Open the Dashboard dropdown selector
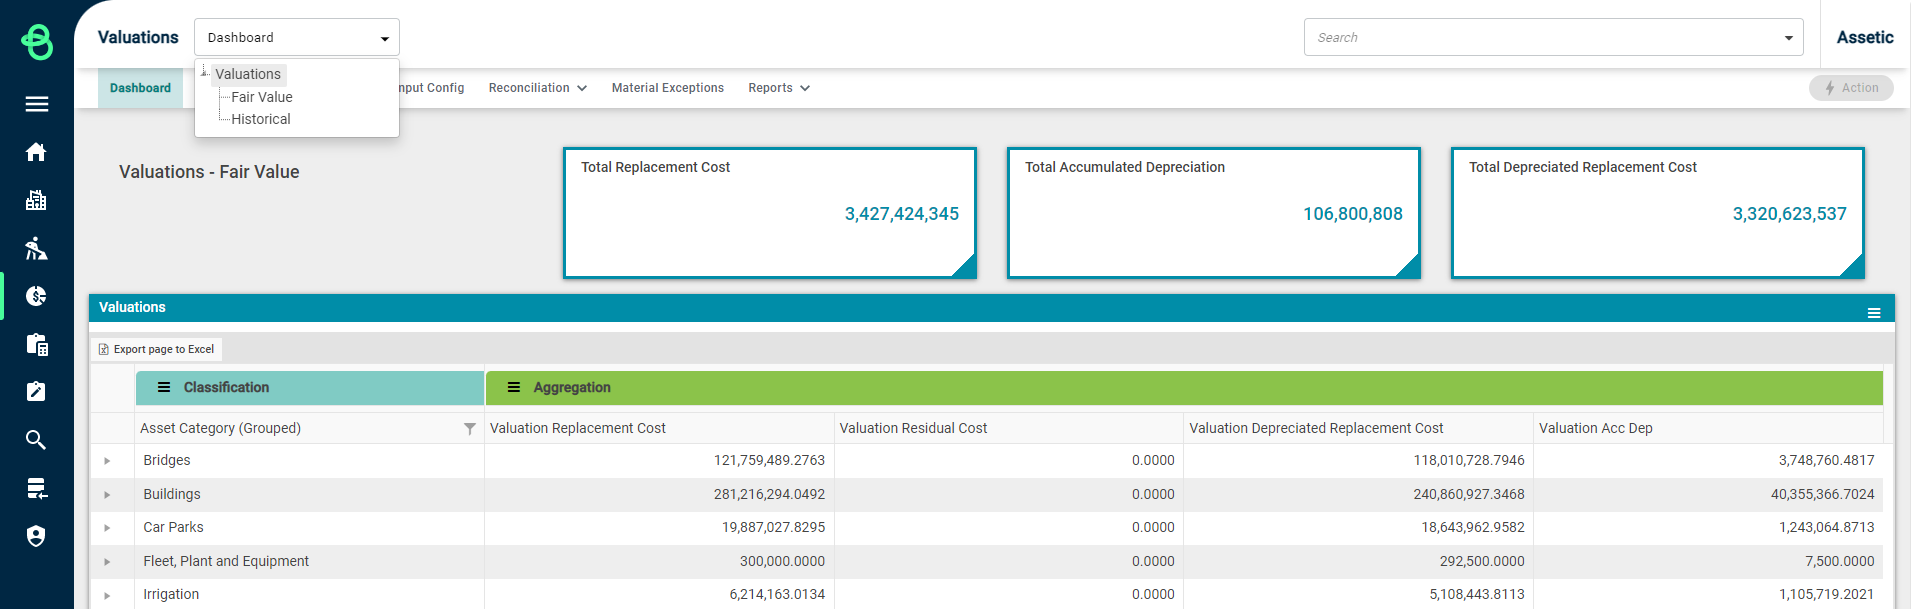The image size is (1911, 609). (297, 38)
